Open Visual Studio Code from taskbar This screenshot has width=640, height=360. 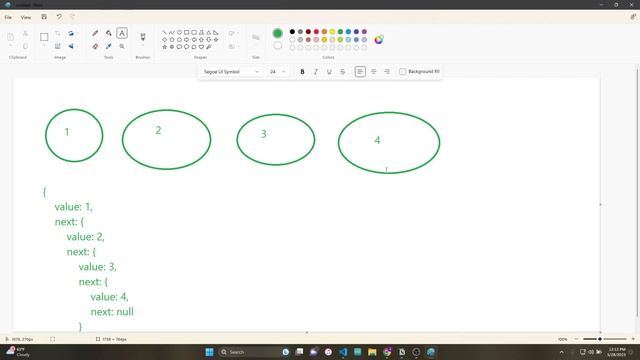(343, 352)
